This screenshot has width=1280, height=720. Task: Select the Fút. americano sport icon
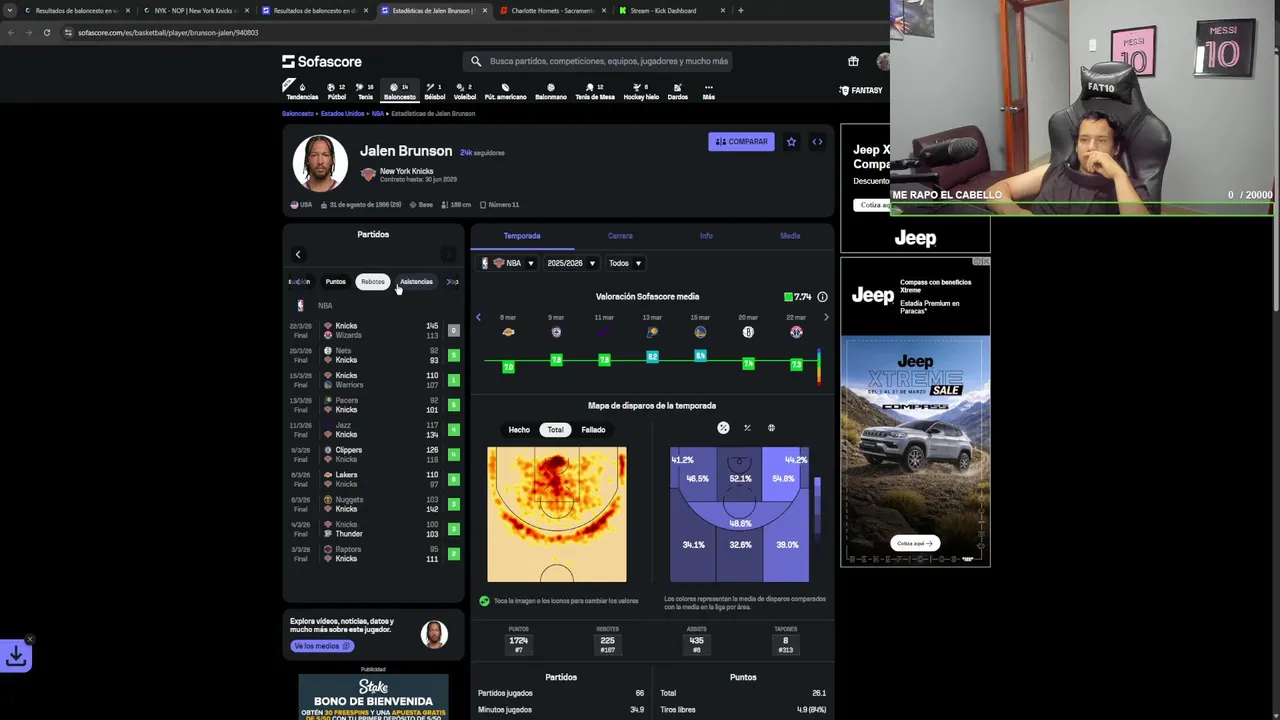pos(505,91)
